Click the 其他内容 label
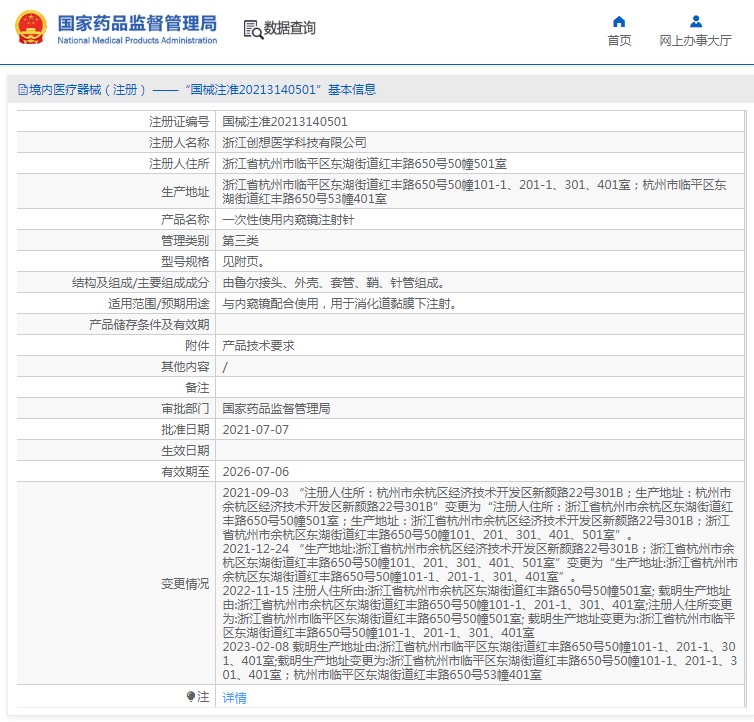 pos(185,367)
